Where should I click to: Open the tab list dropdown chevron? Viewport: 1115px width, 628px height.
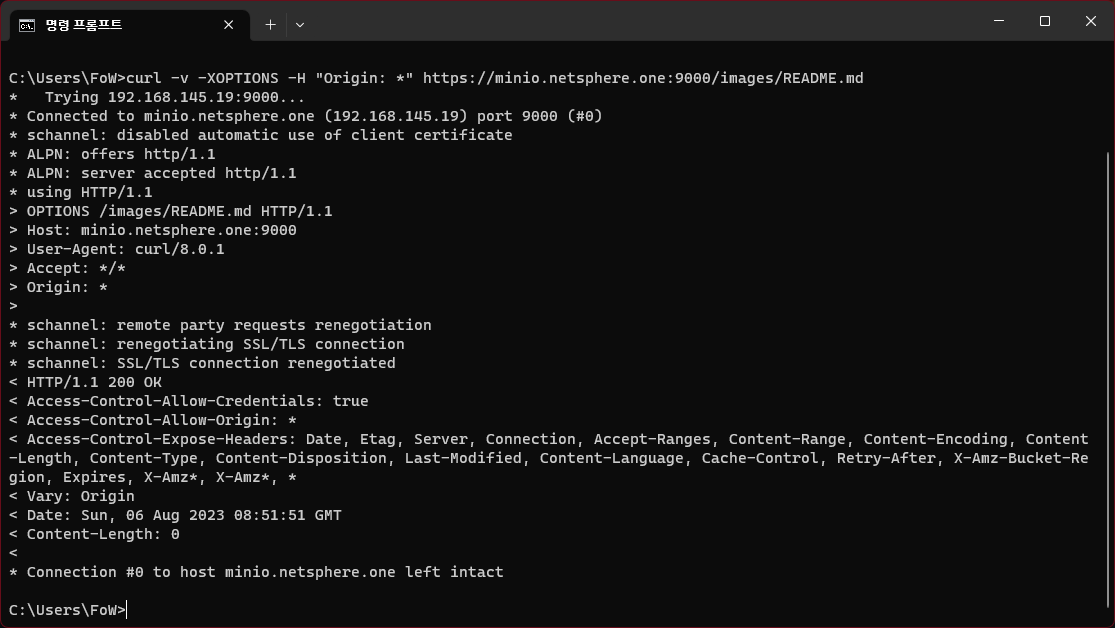[x=299, y=25]
